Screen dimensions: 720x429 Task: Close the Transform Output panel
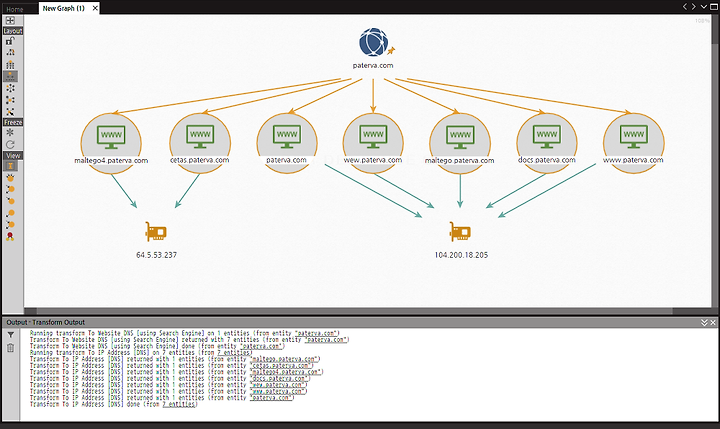pyautogui.click(x=713, y=323)
